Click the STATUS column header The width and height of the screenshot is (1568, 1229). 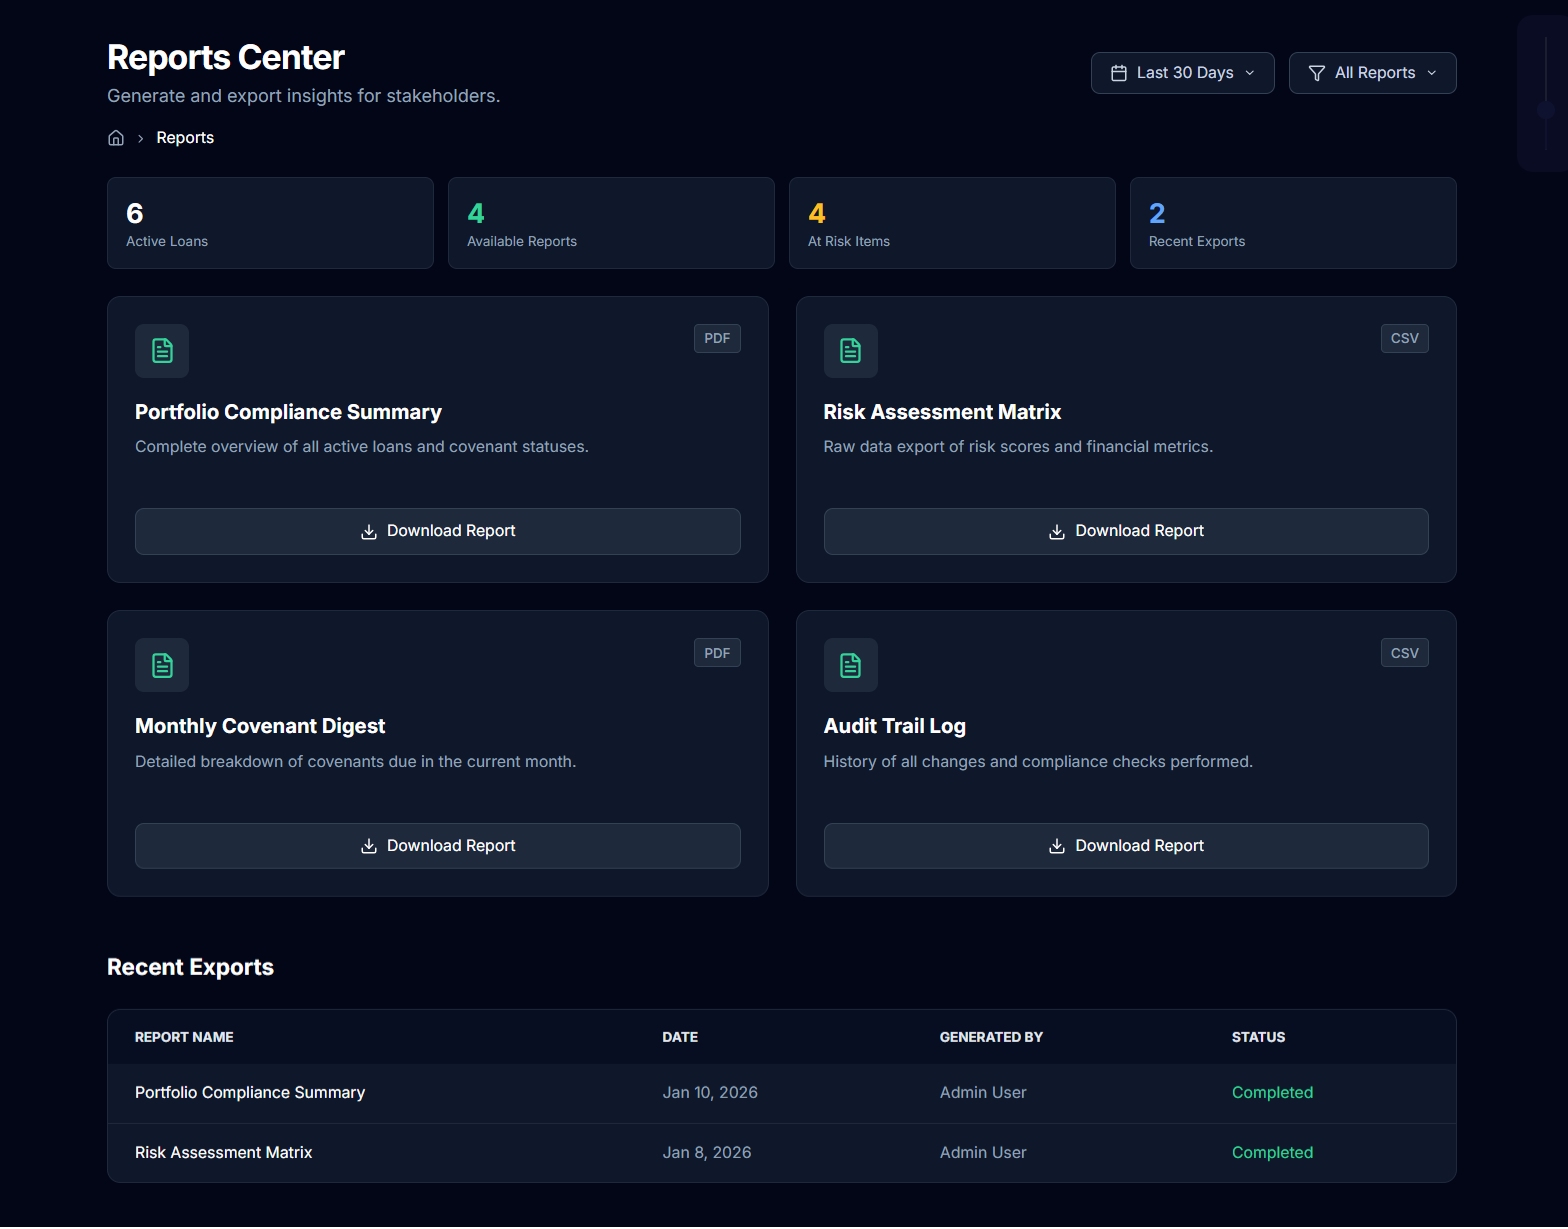pyautogui.click(x=1258, y=1037)
